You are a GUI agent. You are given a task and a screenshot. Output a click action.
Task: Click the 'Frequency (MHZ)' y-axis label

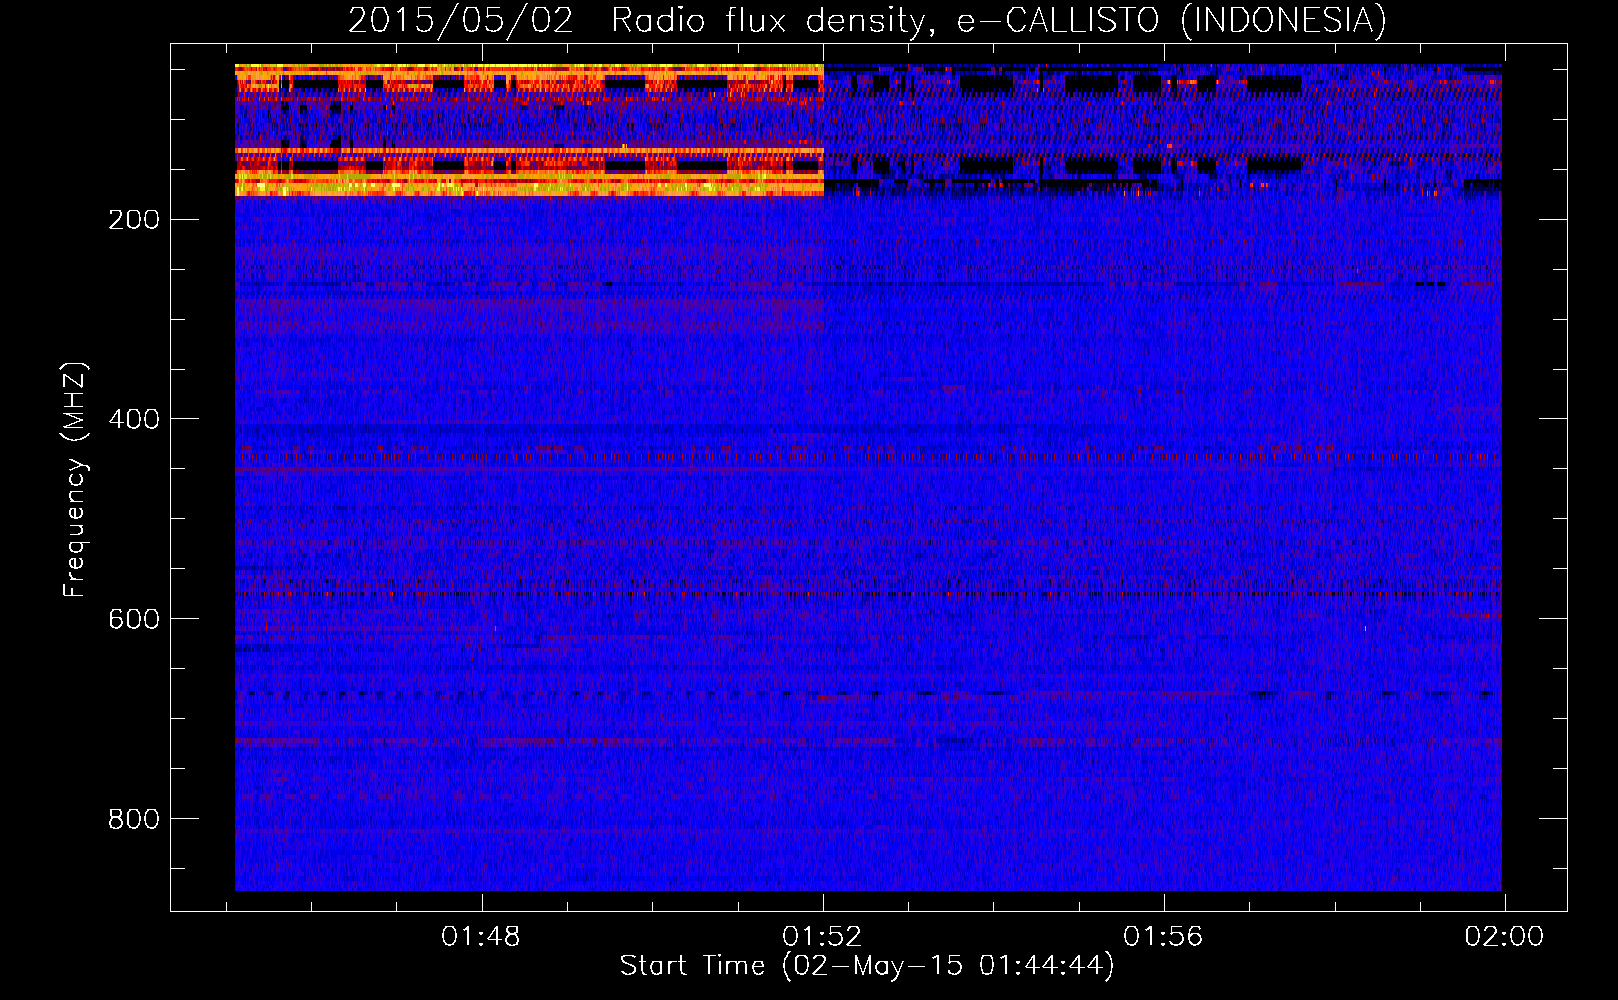75,480
